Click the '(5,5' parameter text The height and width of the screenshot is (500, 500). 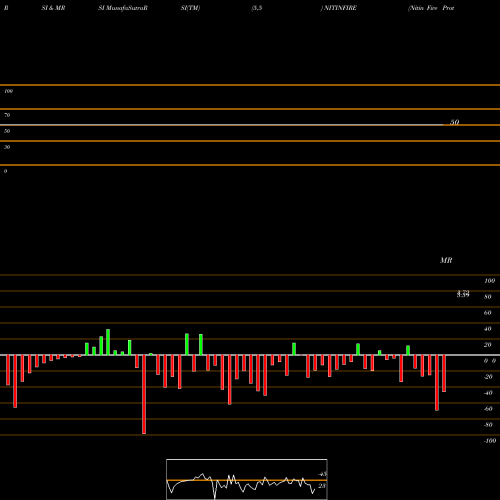257,8
